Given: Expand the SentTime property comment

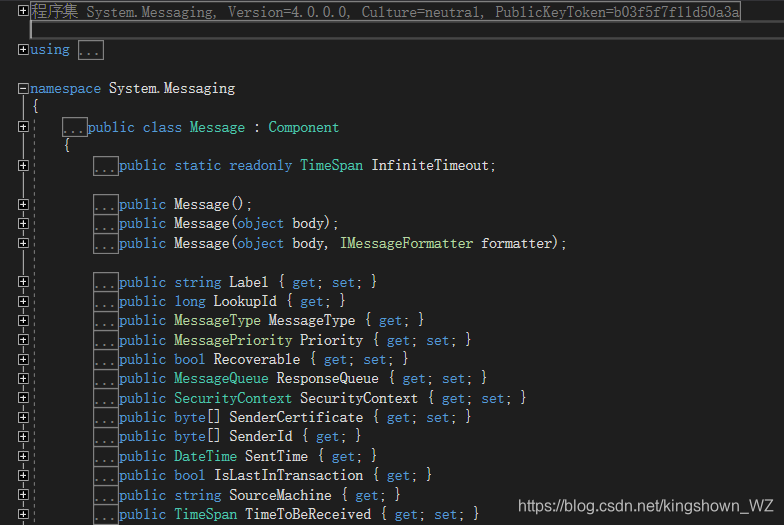Looking at the screenshot, I should [23, 456].
